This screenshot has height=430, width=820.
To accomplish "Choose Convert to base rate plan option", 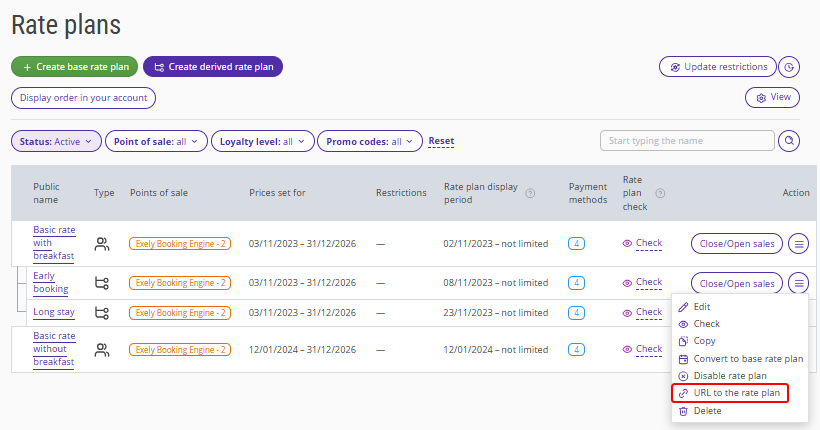I will (x=741, y=359).
